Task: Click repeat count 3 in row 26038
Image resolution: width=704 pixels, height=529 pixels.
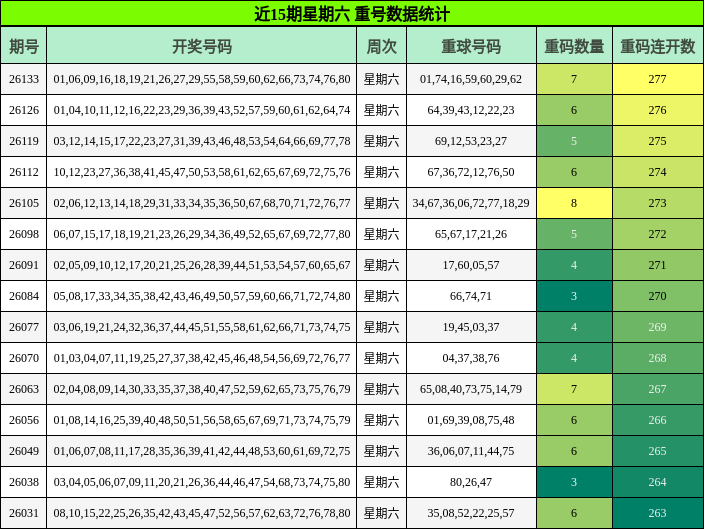Action: point(574,482)
